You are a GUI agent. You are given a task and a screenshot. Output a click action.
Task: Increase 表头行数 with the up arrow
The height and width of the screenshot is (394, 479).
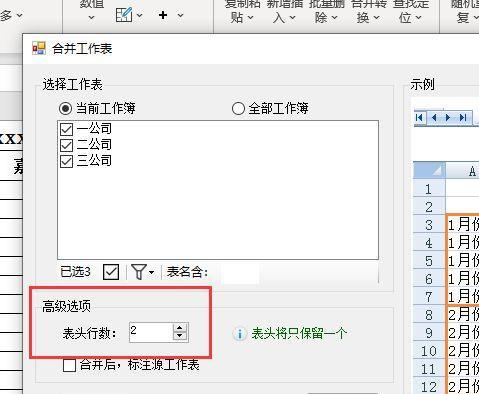tap(180, 327)
